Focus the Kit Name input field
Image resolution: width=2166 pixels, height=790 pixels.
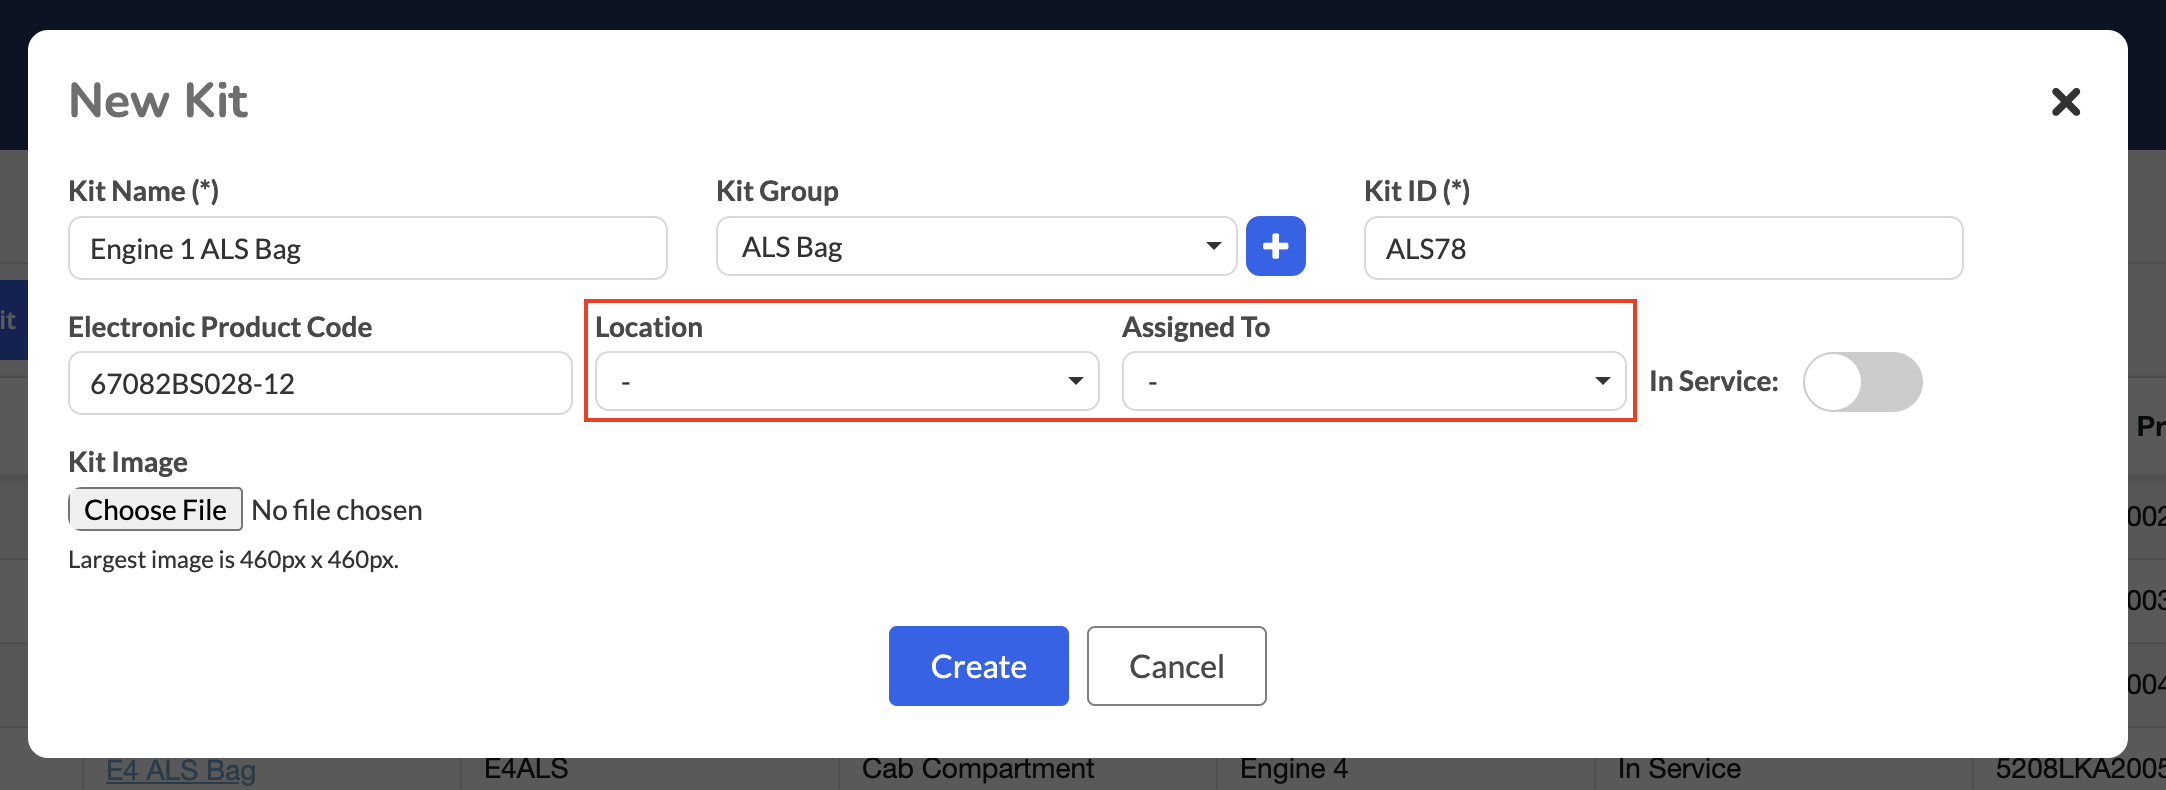[368, 248]
